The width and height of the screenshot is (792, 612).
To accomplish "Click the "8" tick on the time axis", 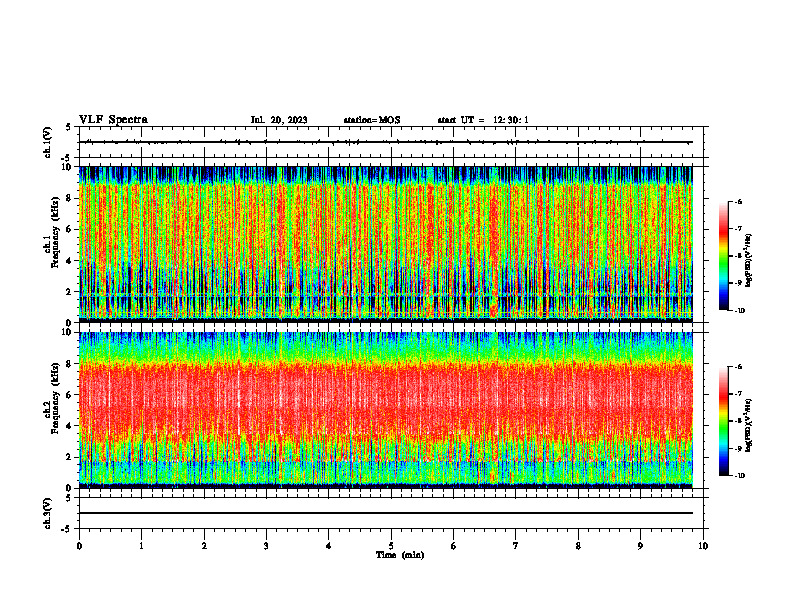I will pyautogui.click(x=578, y=546).
